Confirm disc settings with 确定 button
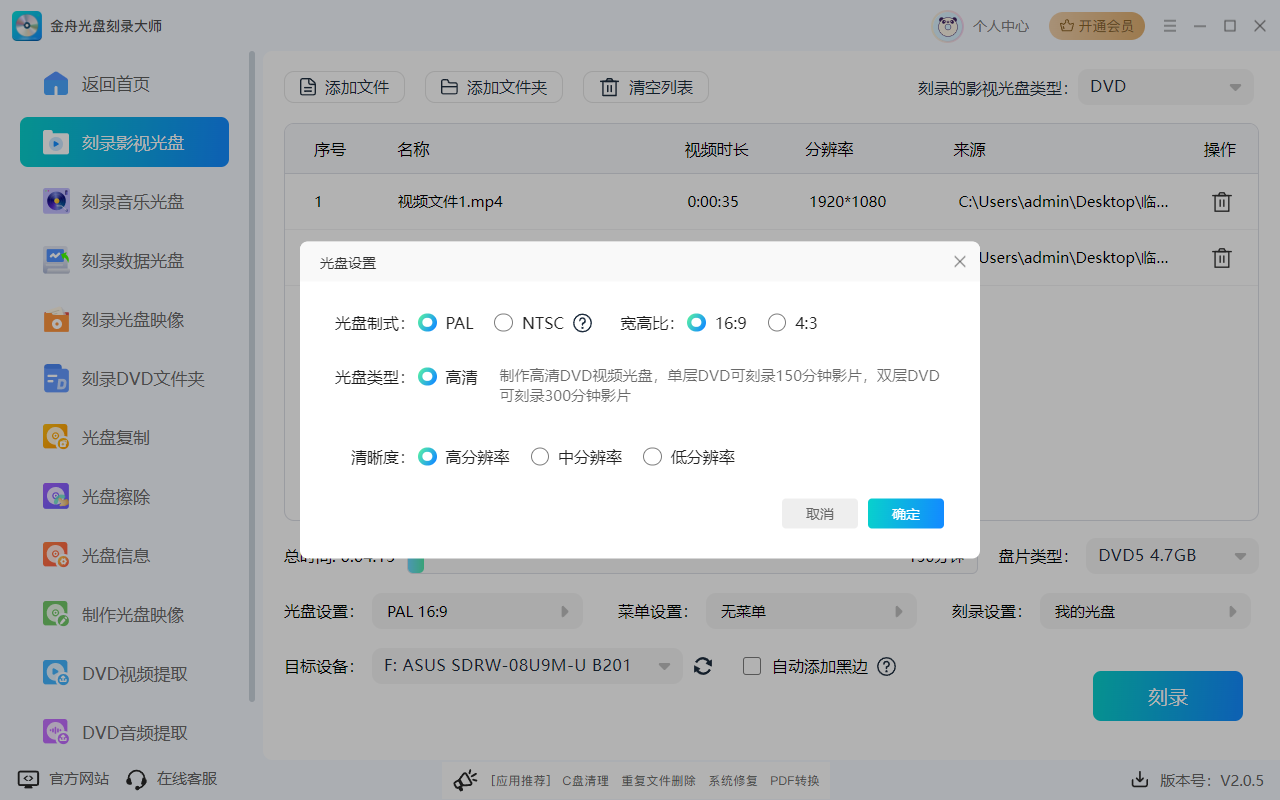 click(905, 513)
